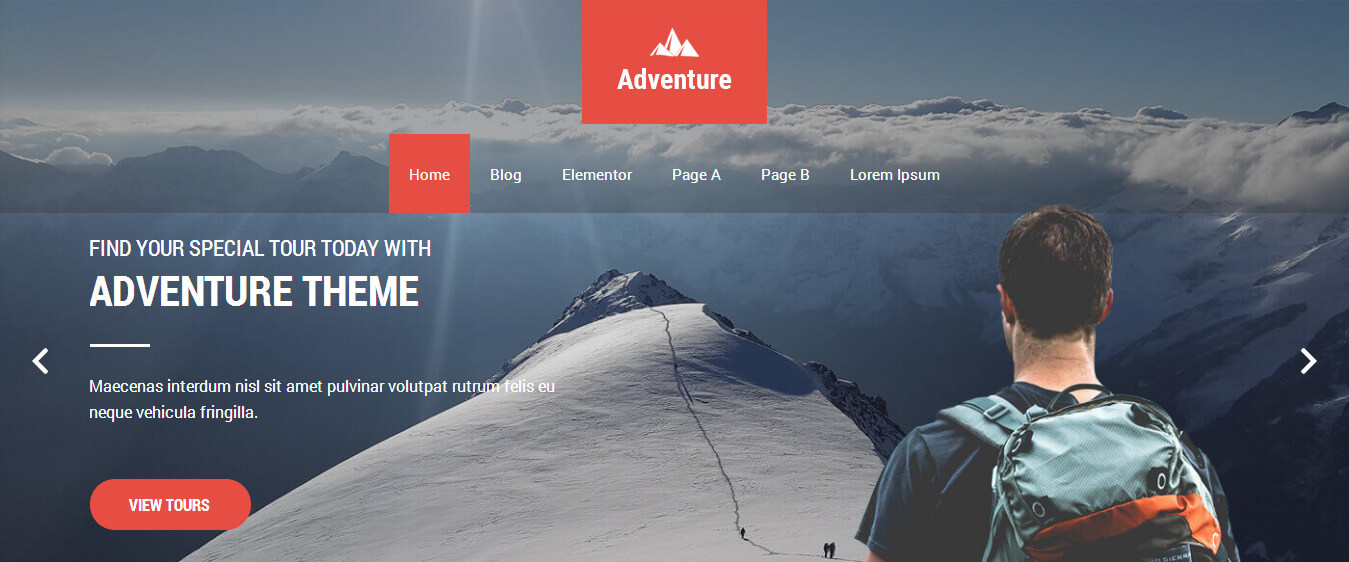This screenshot has width=1349, height=562.
Task: Open the Home menu item
Action: coord(429,174)
